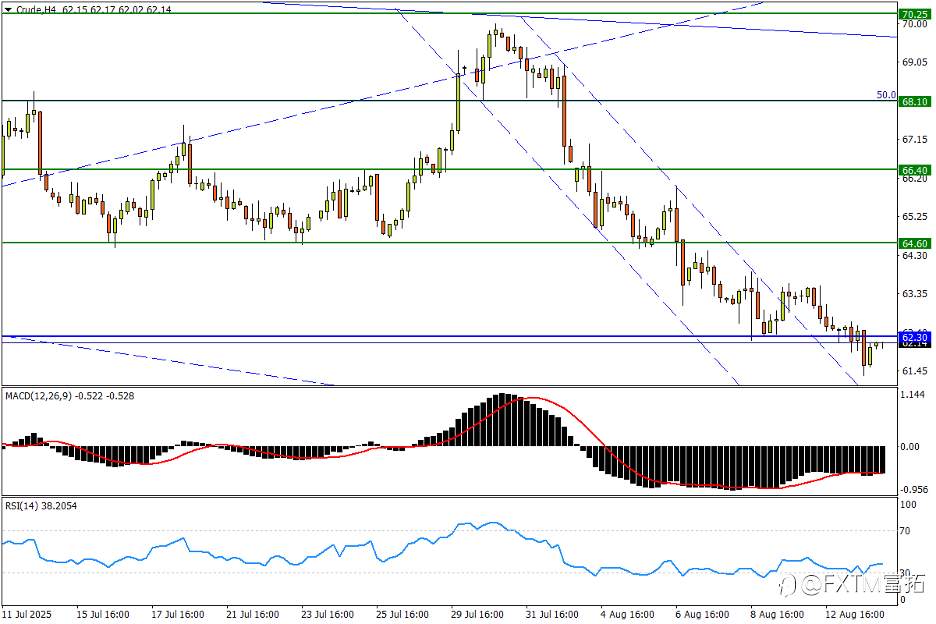This screenshot has width=936, height=624.
Task: Click the 50.0 Fibonacci level label
Action: 886,94
